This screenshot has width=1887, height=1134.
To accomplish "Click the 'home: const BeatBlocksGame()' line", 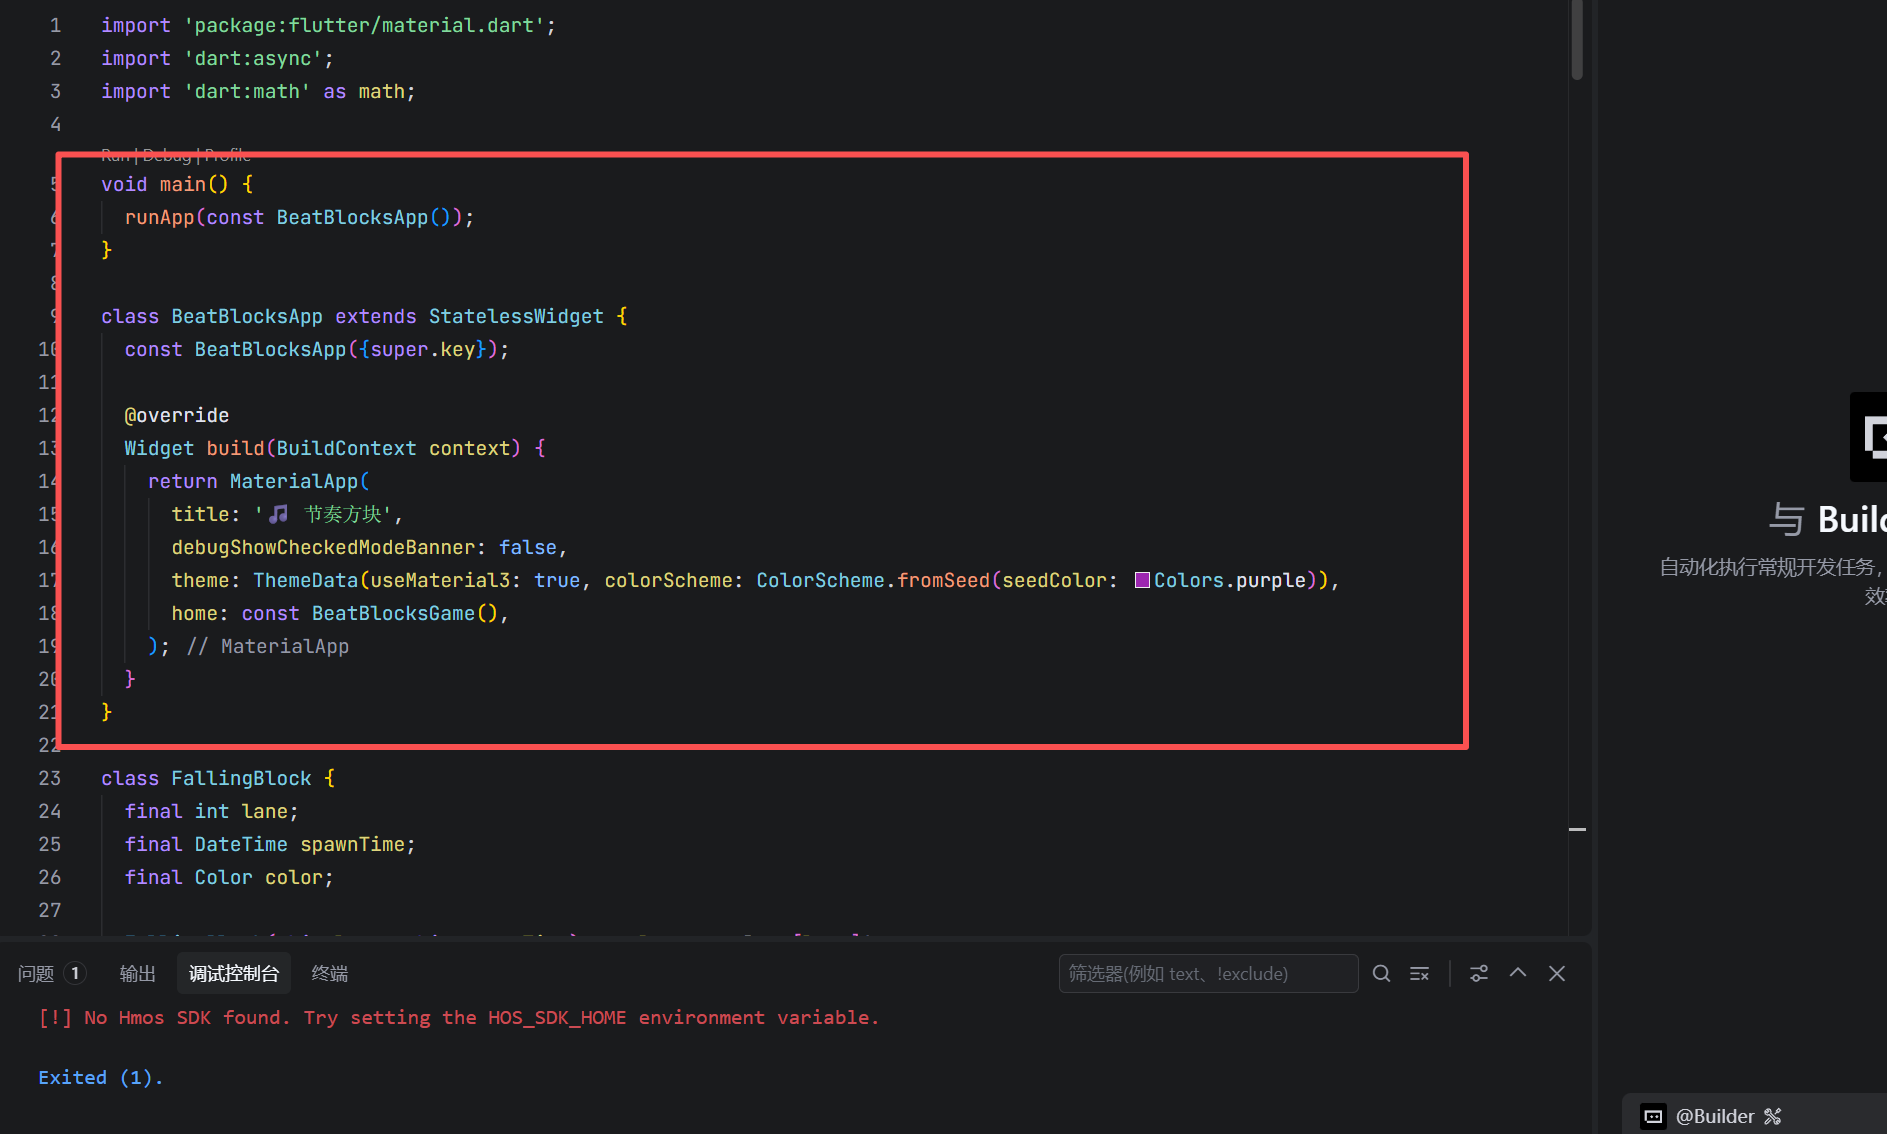I will (340, 613).
